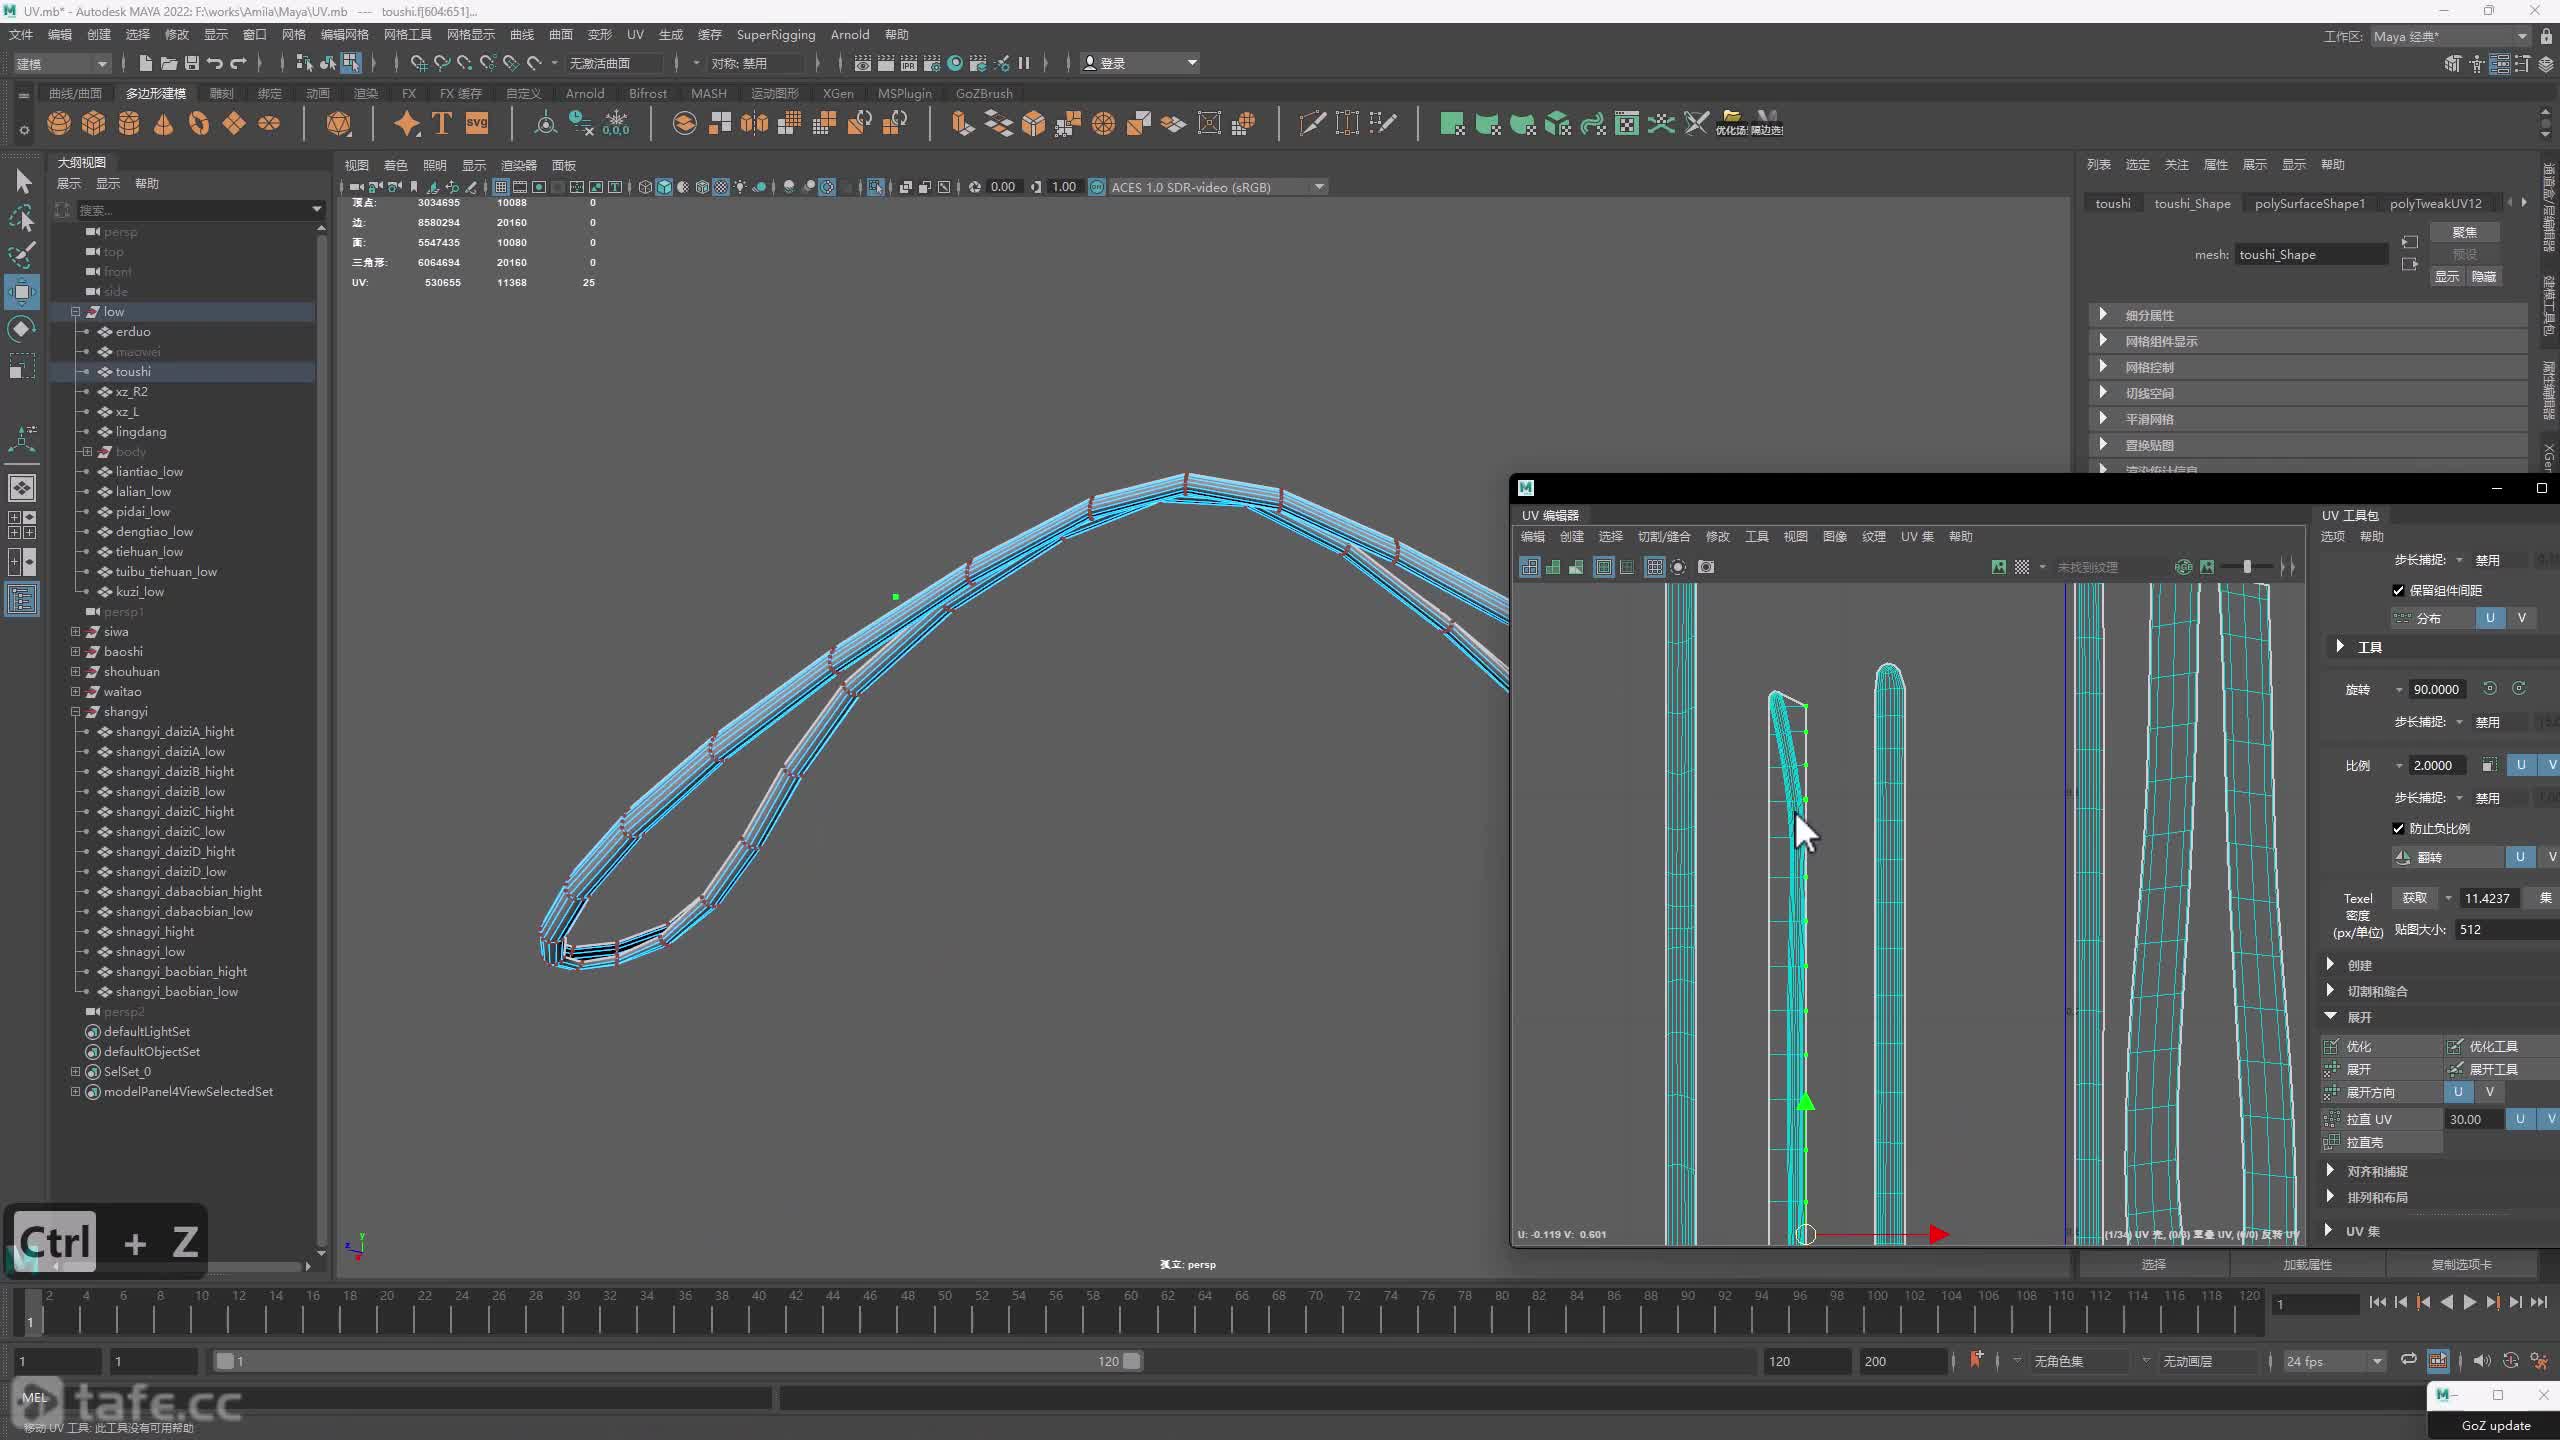Expand the 对齐和捕捉 section

pyautogui.click(x=2331, y=1171)
